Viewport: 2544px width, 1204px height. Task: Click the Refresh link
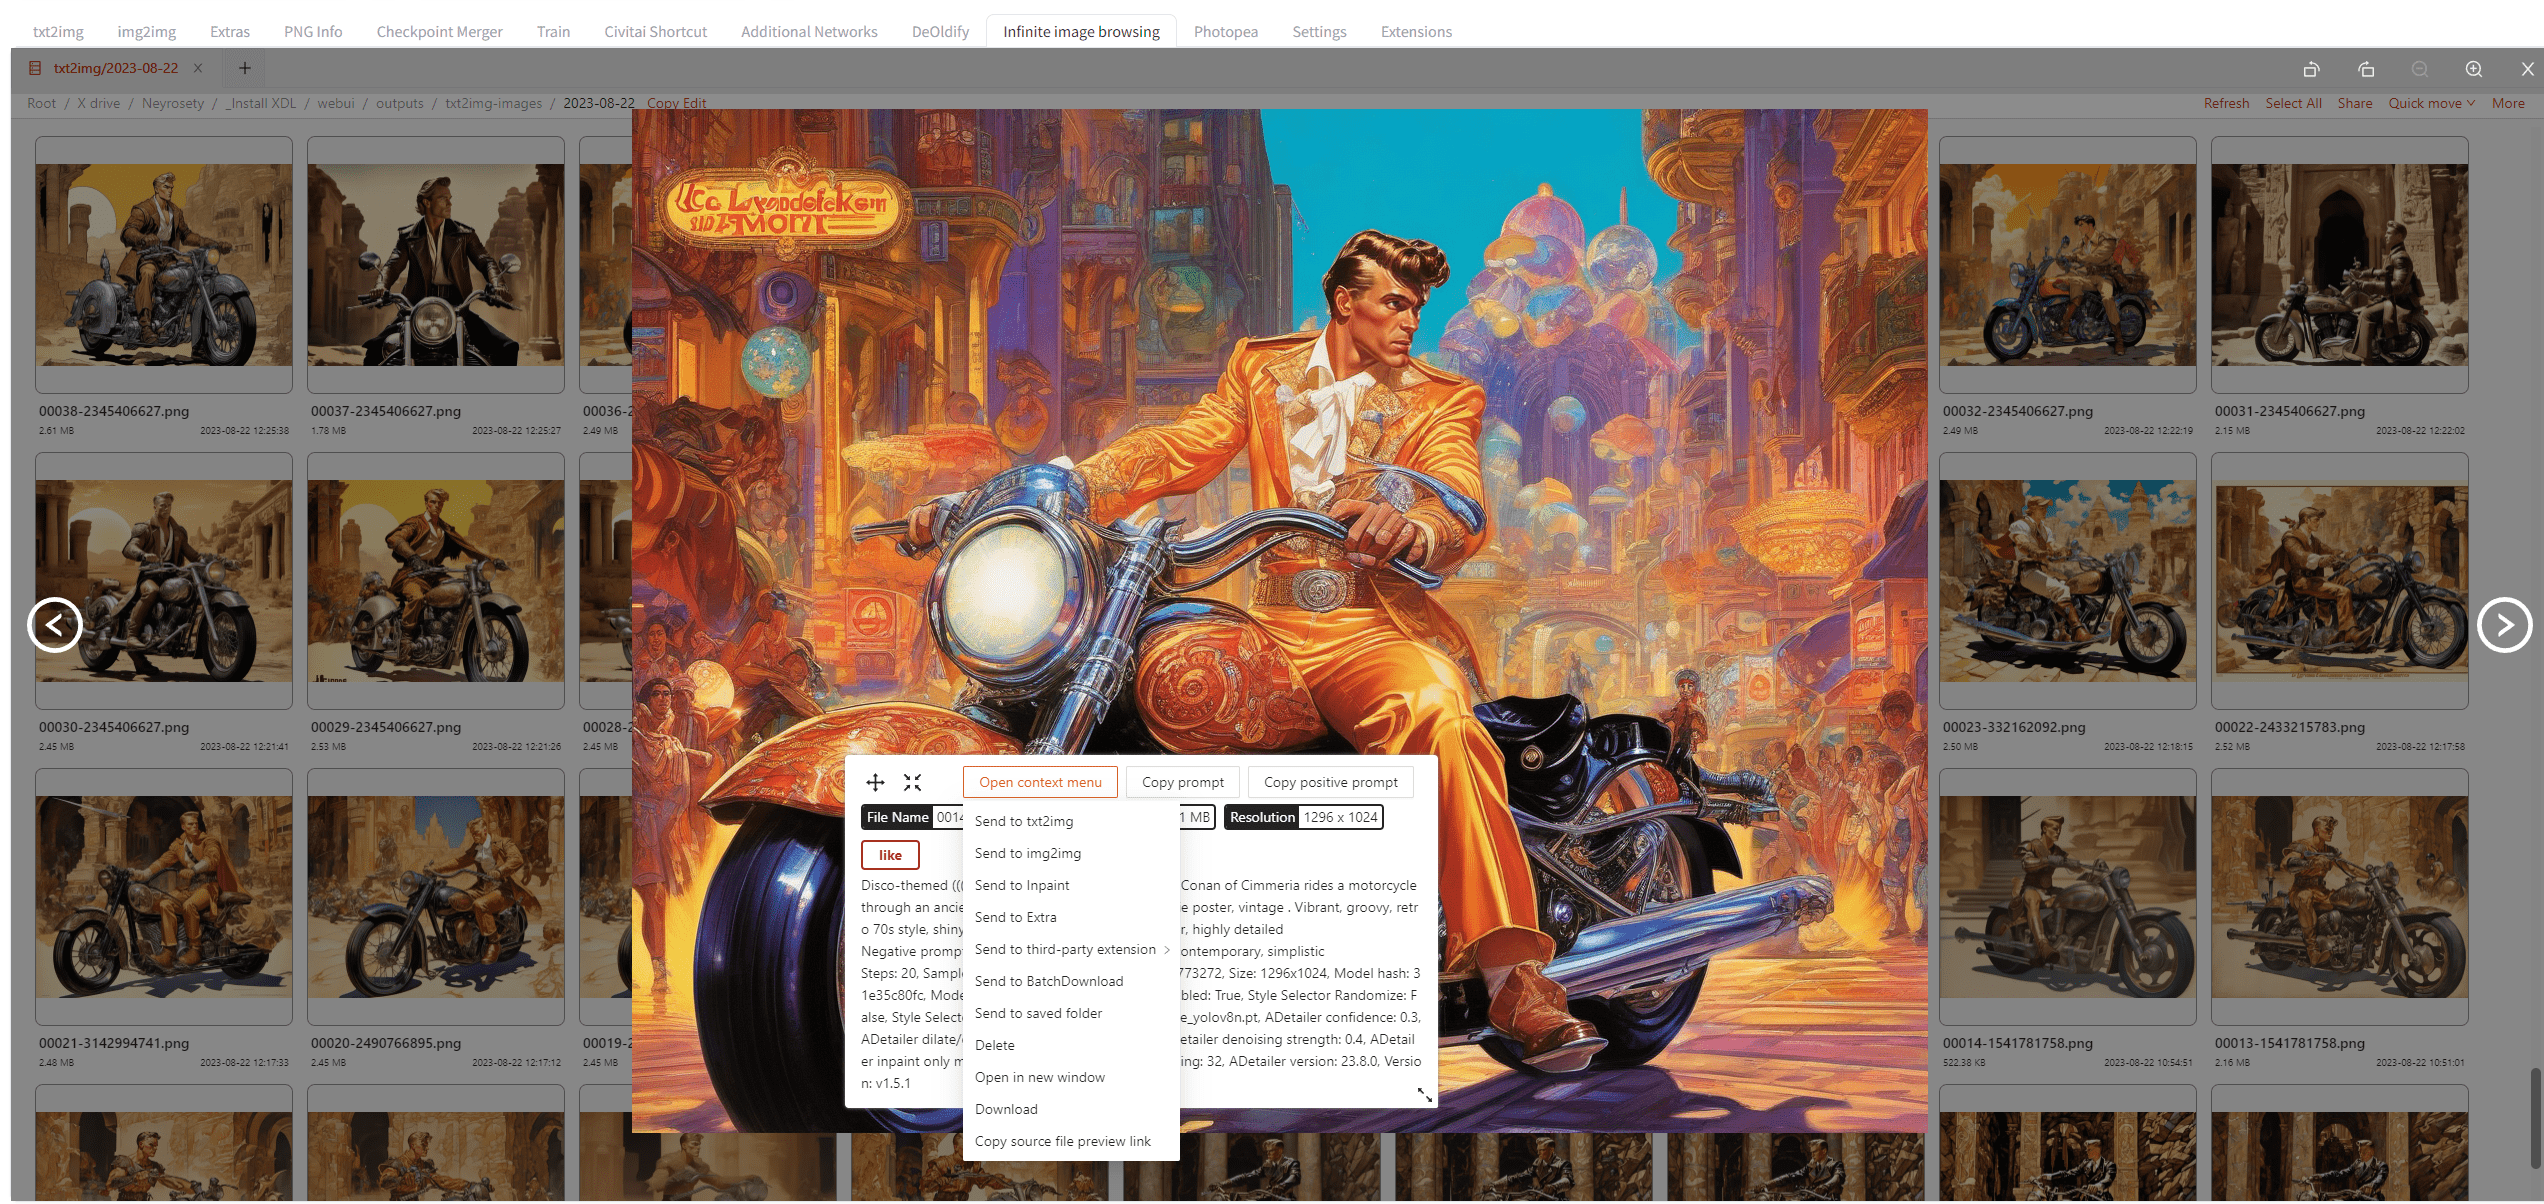click(2226, 103)
